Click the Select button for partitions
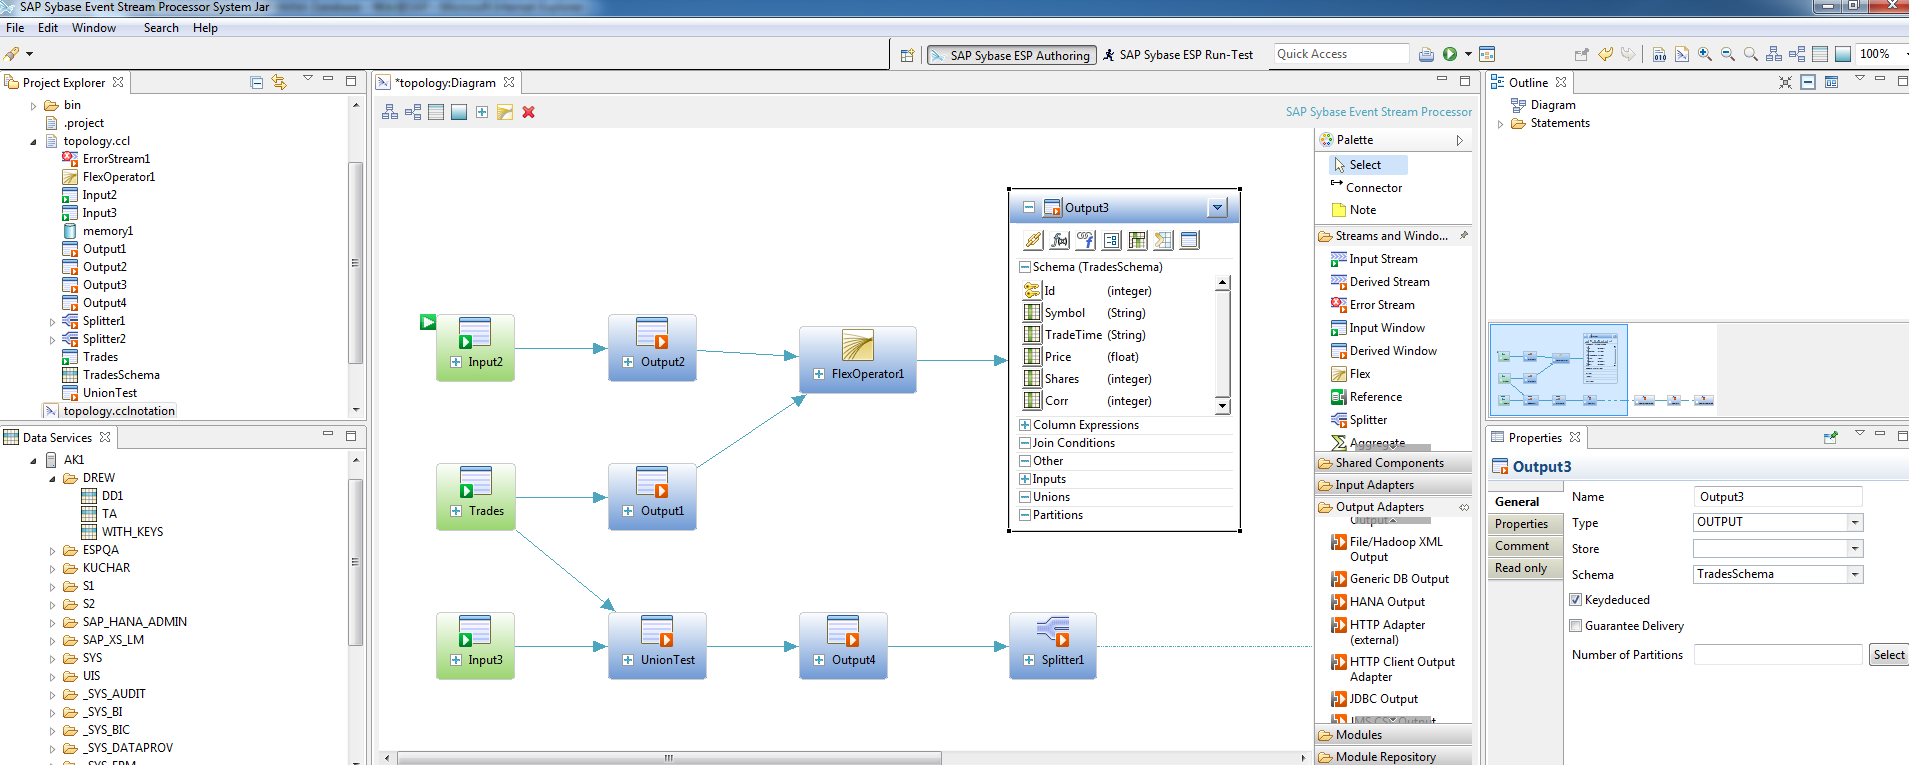Viewport: 1909px width, 765px height. tap(1889, 655)
